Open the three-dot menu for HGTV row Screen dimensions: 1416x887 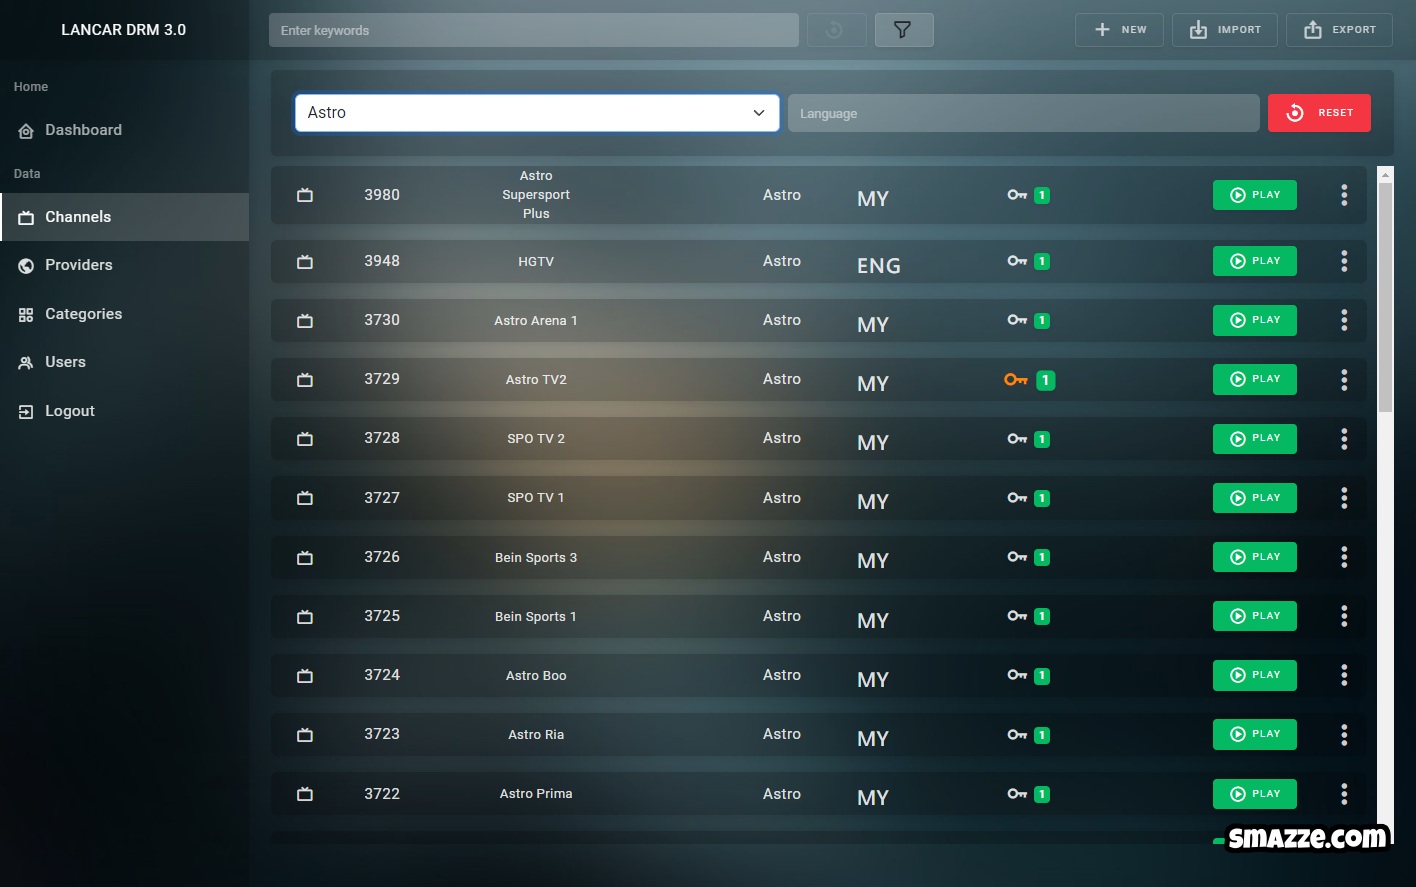tap(1344, 261)
